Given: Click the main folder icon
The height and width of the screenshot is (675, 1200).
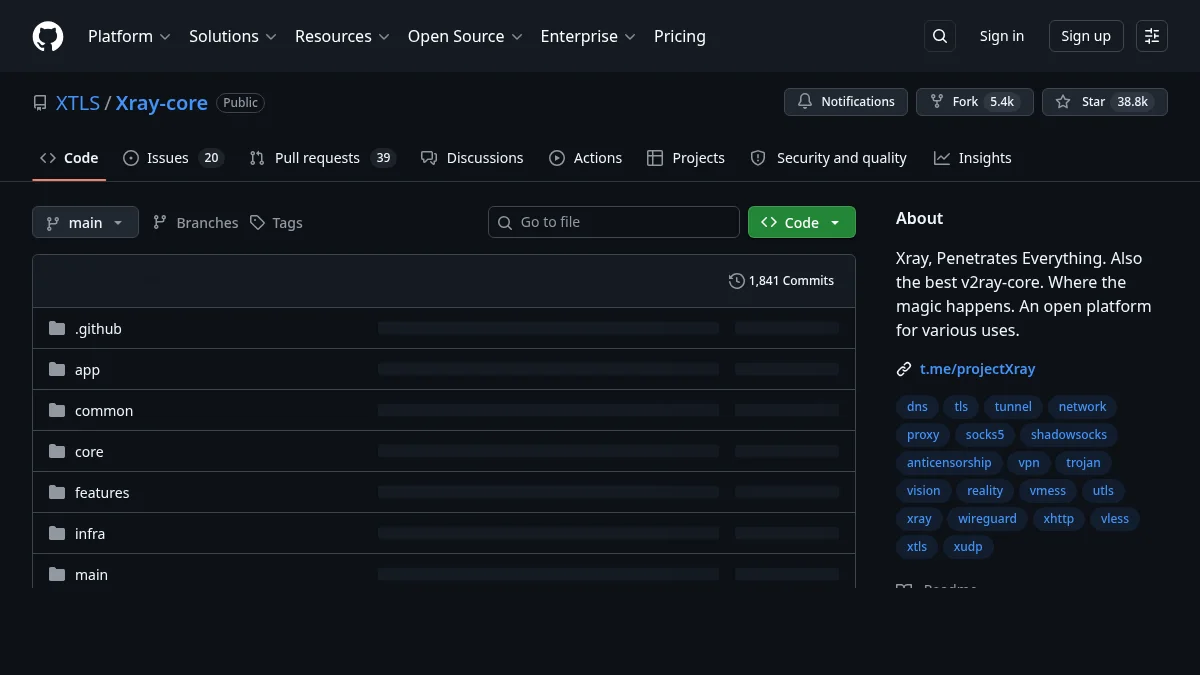Looking at the screenshot, I should 57,575.
